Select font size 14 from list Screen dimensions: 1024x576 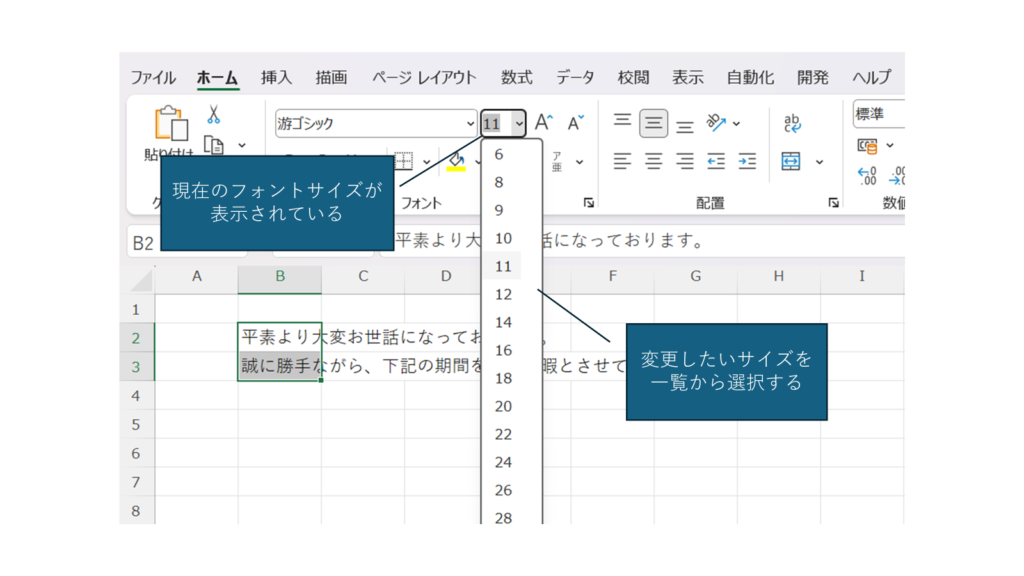[503, 322]
